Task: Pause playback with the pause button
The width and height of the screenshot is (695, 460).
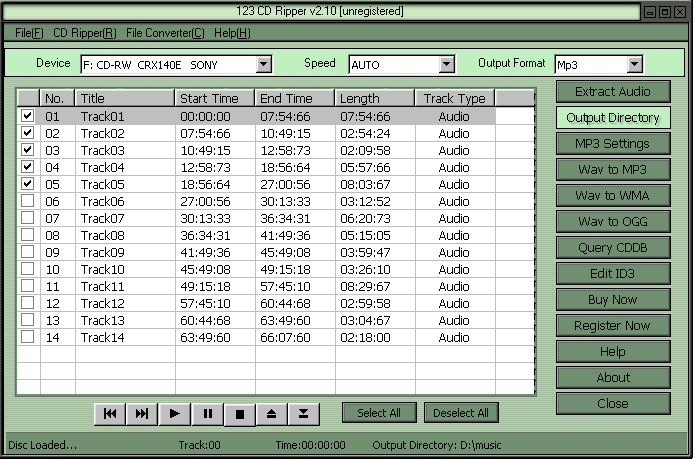Action: (207, 414)
